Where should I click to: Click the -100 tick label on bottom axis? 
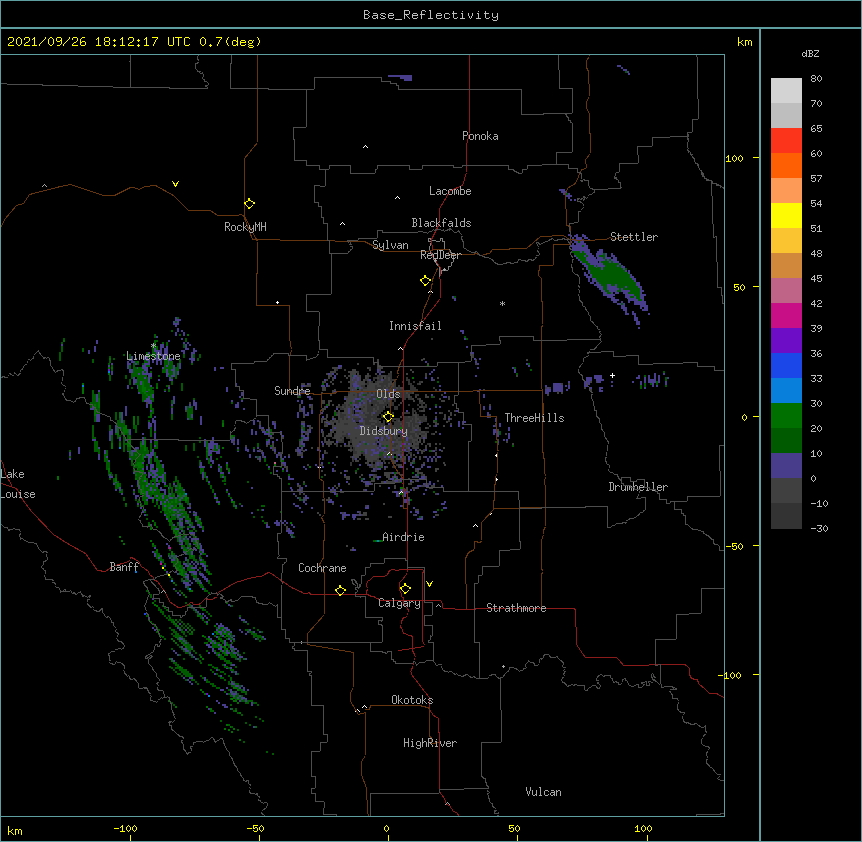(125, 828)
